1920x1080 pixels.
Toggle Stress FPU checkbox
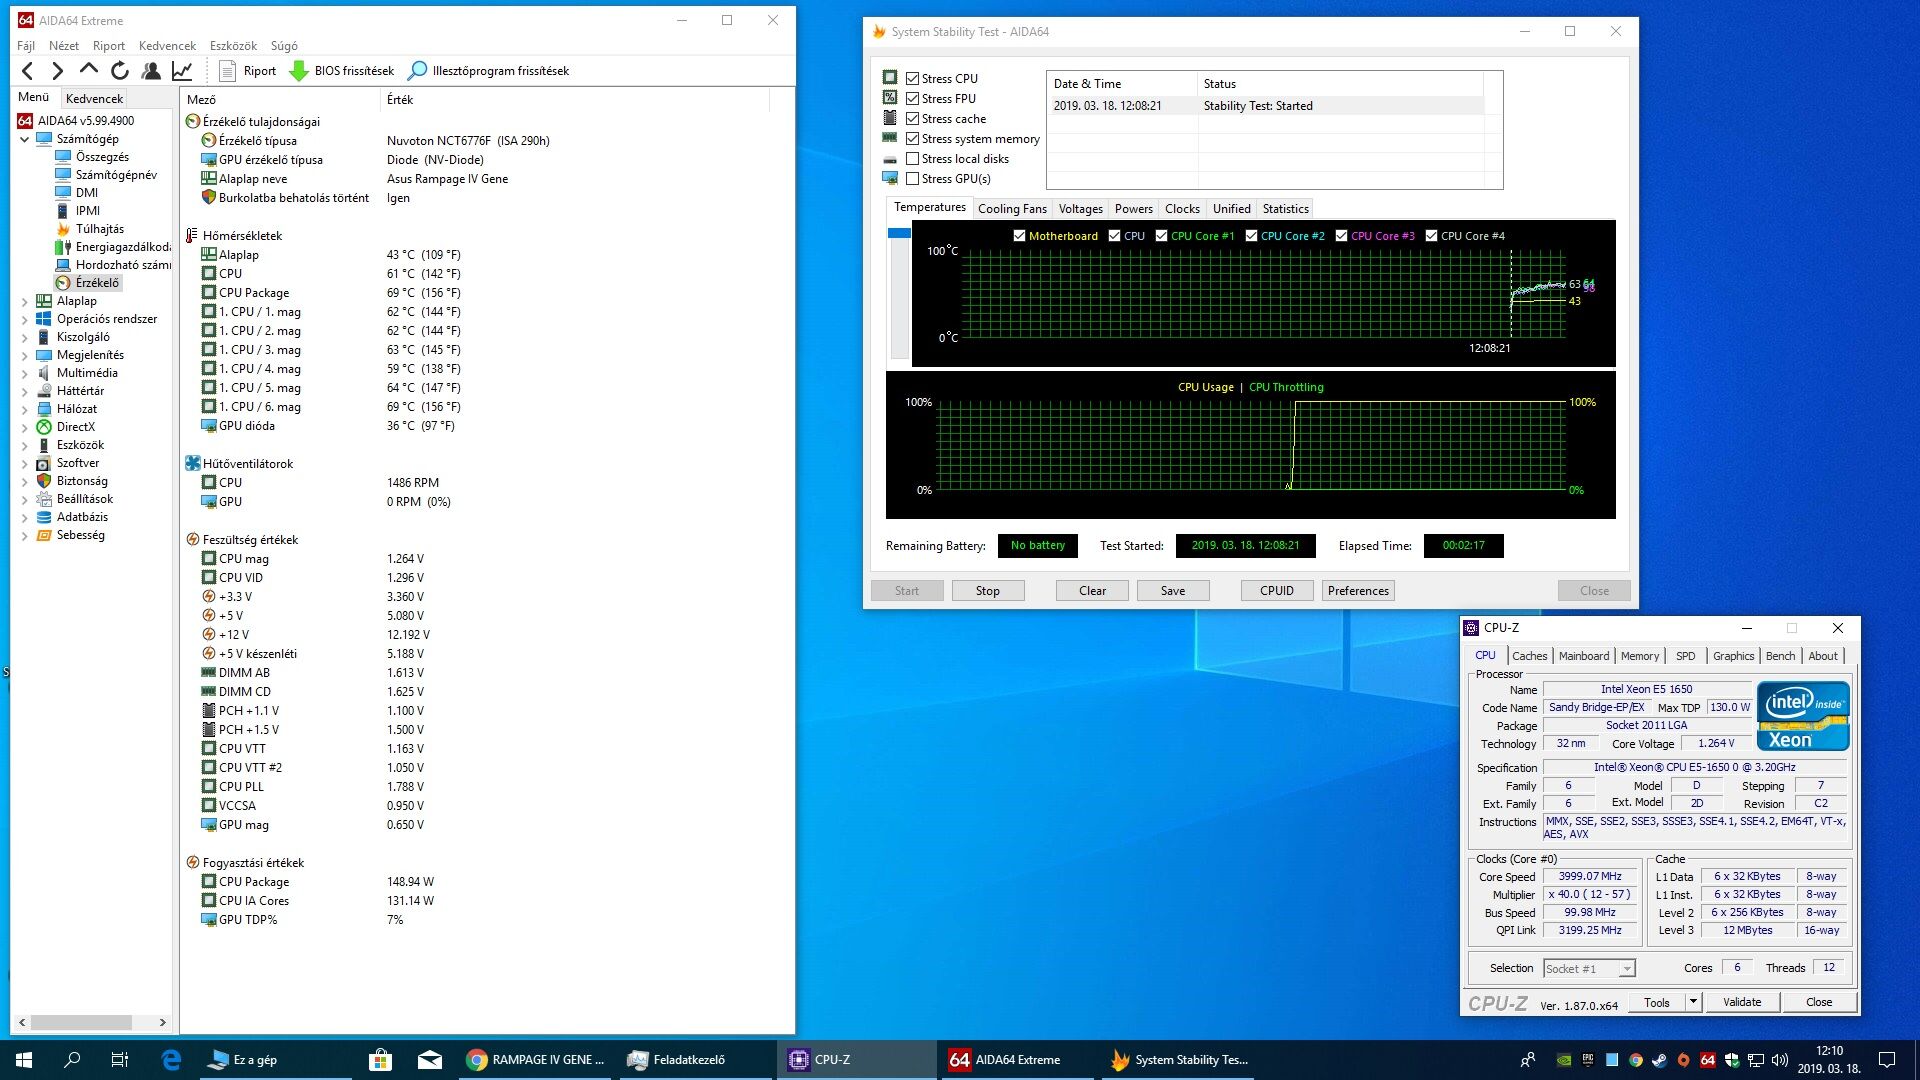tap(912, 98)
